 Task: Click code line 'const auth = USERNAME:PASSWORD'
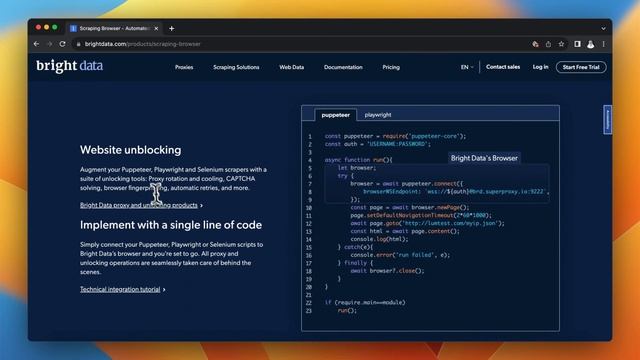pyautogui.click(x=378, y=144)
